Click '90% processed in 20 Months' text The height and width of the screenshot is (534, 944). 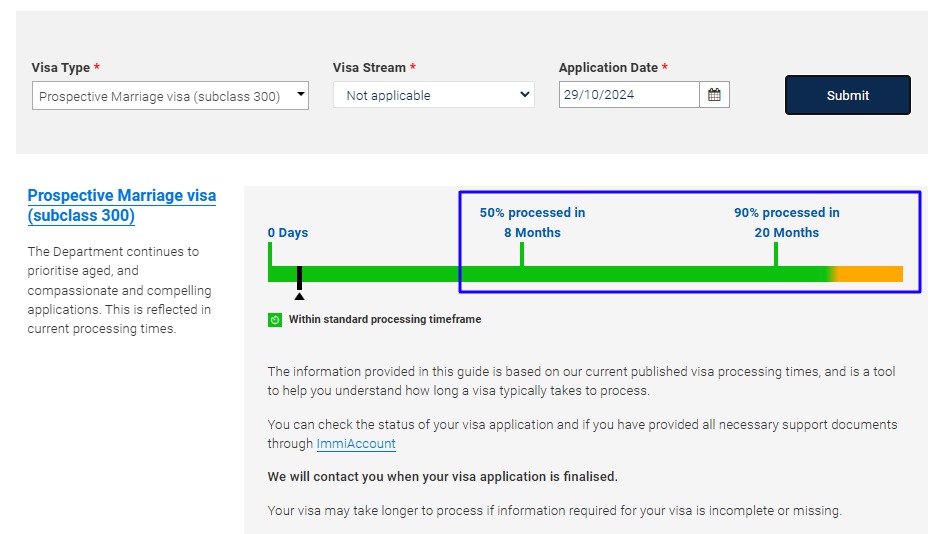pyautogui.click(x=787, y=222)
